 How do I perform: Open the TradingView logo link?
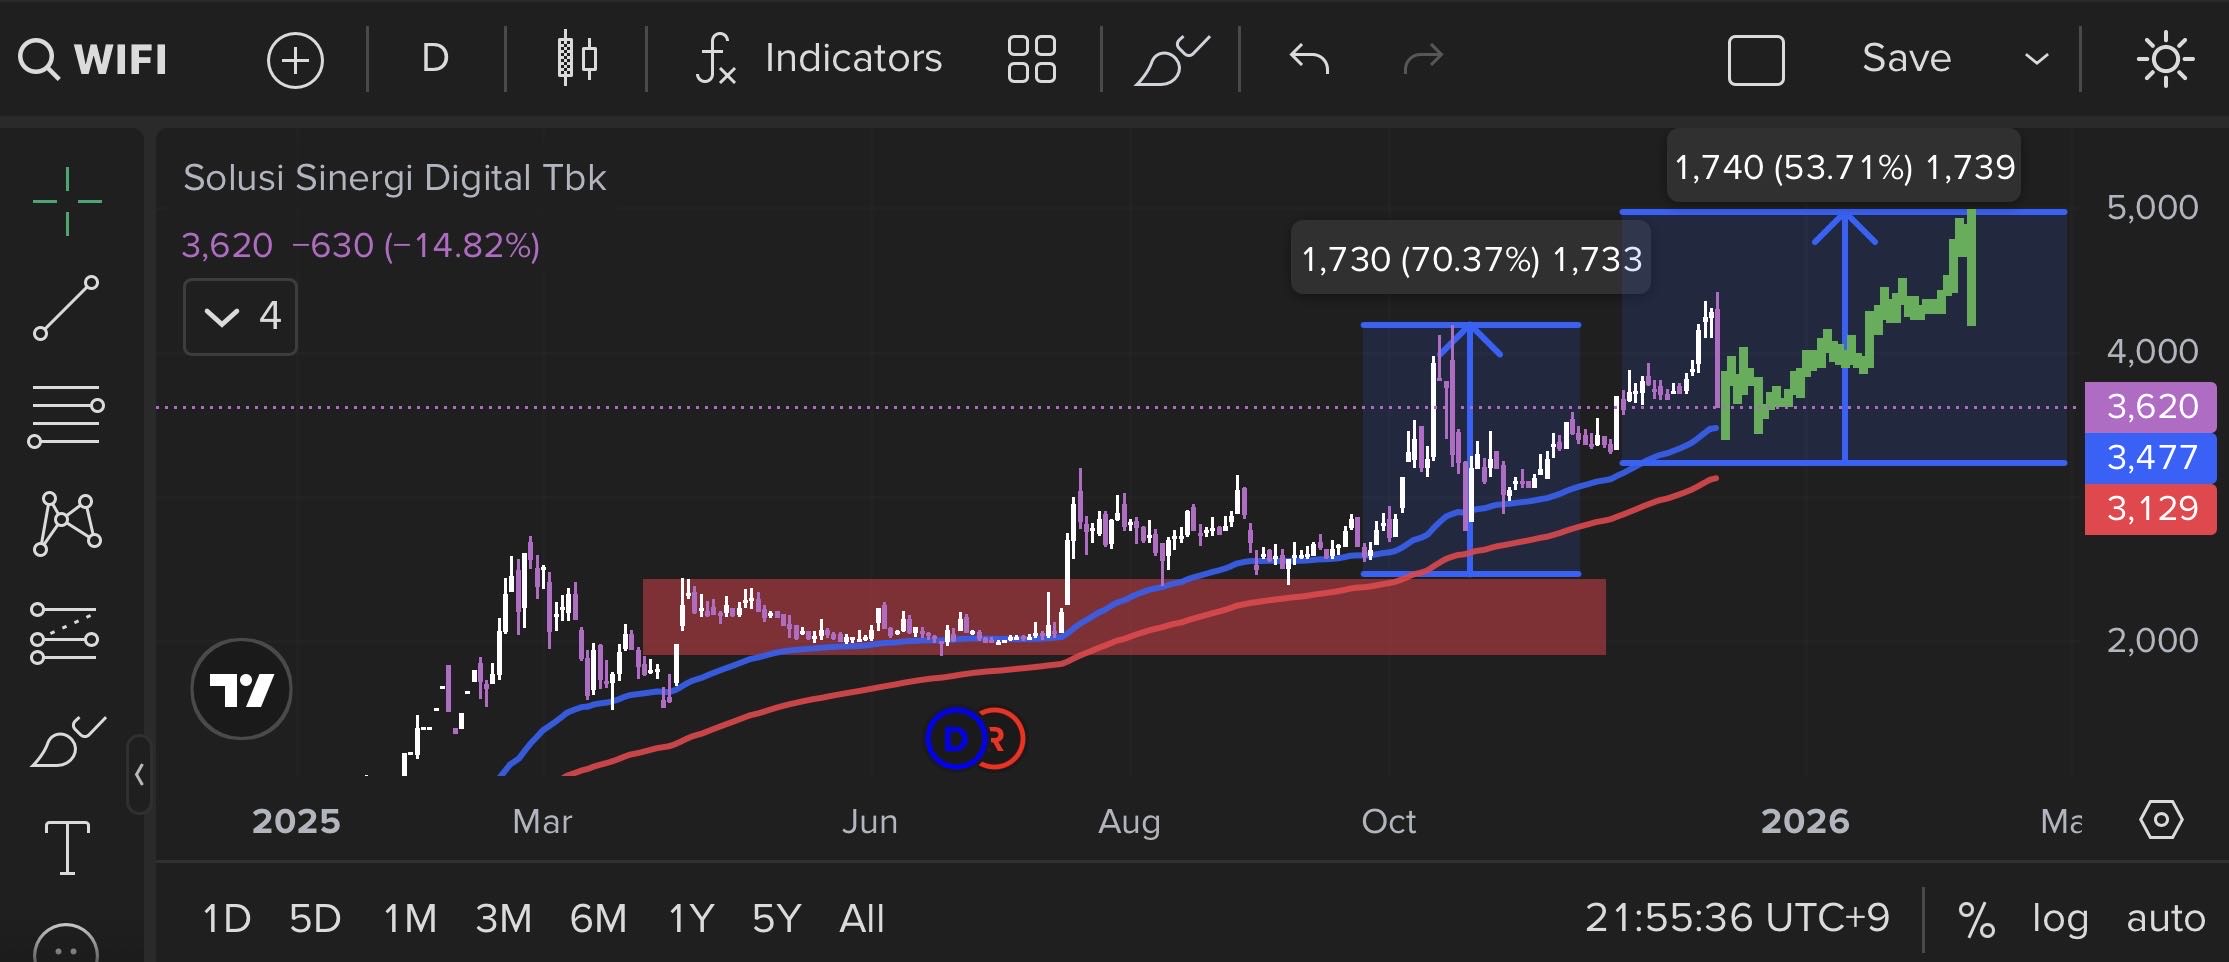click(x=241, y=689)
